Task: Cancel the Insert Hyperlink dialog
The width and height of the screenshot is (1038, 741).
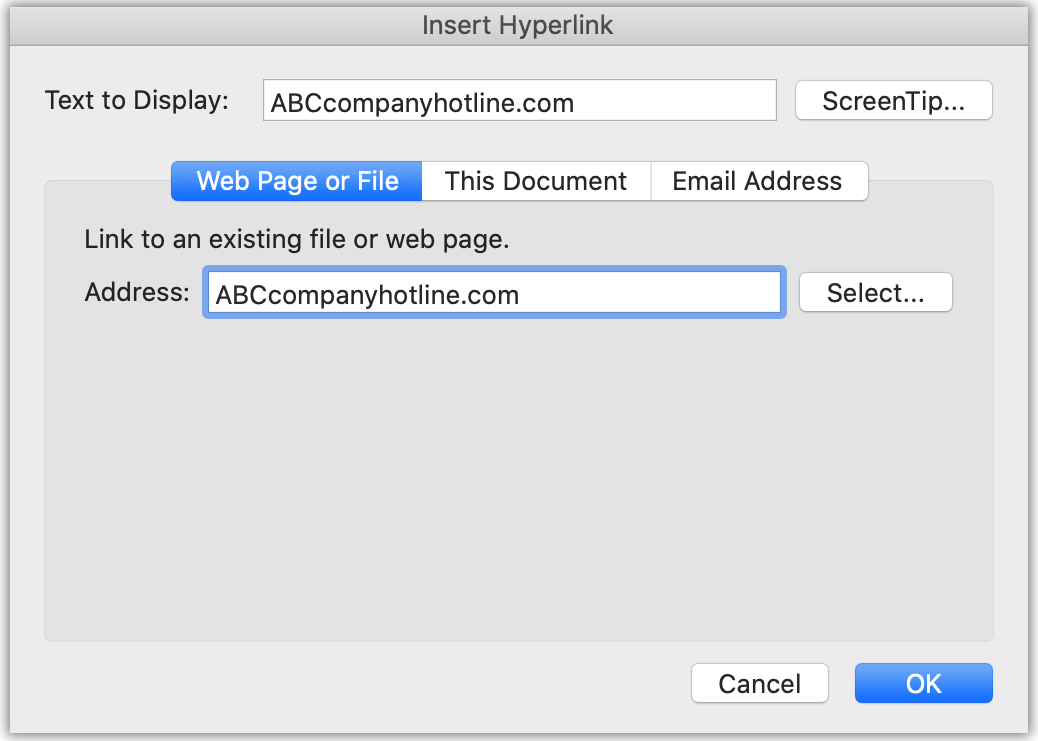Action: [x=759, y=683]
